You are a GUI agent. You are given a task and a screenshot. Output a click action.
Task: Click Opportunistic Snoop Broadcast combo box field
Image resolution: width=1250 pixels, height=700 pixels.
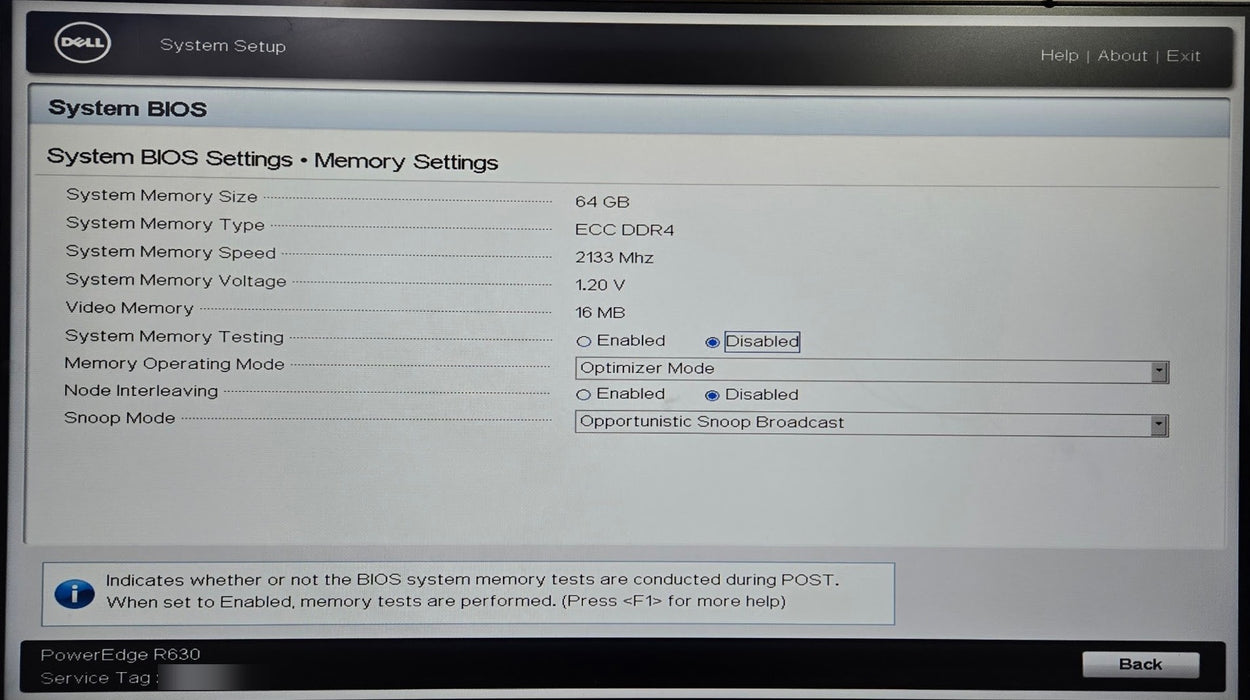click(872, 424)
